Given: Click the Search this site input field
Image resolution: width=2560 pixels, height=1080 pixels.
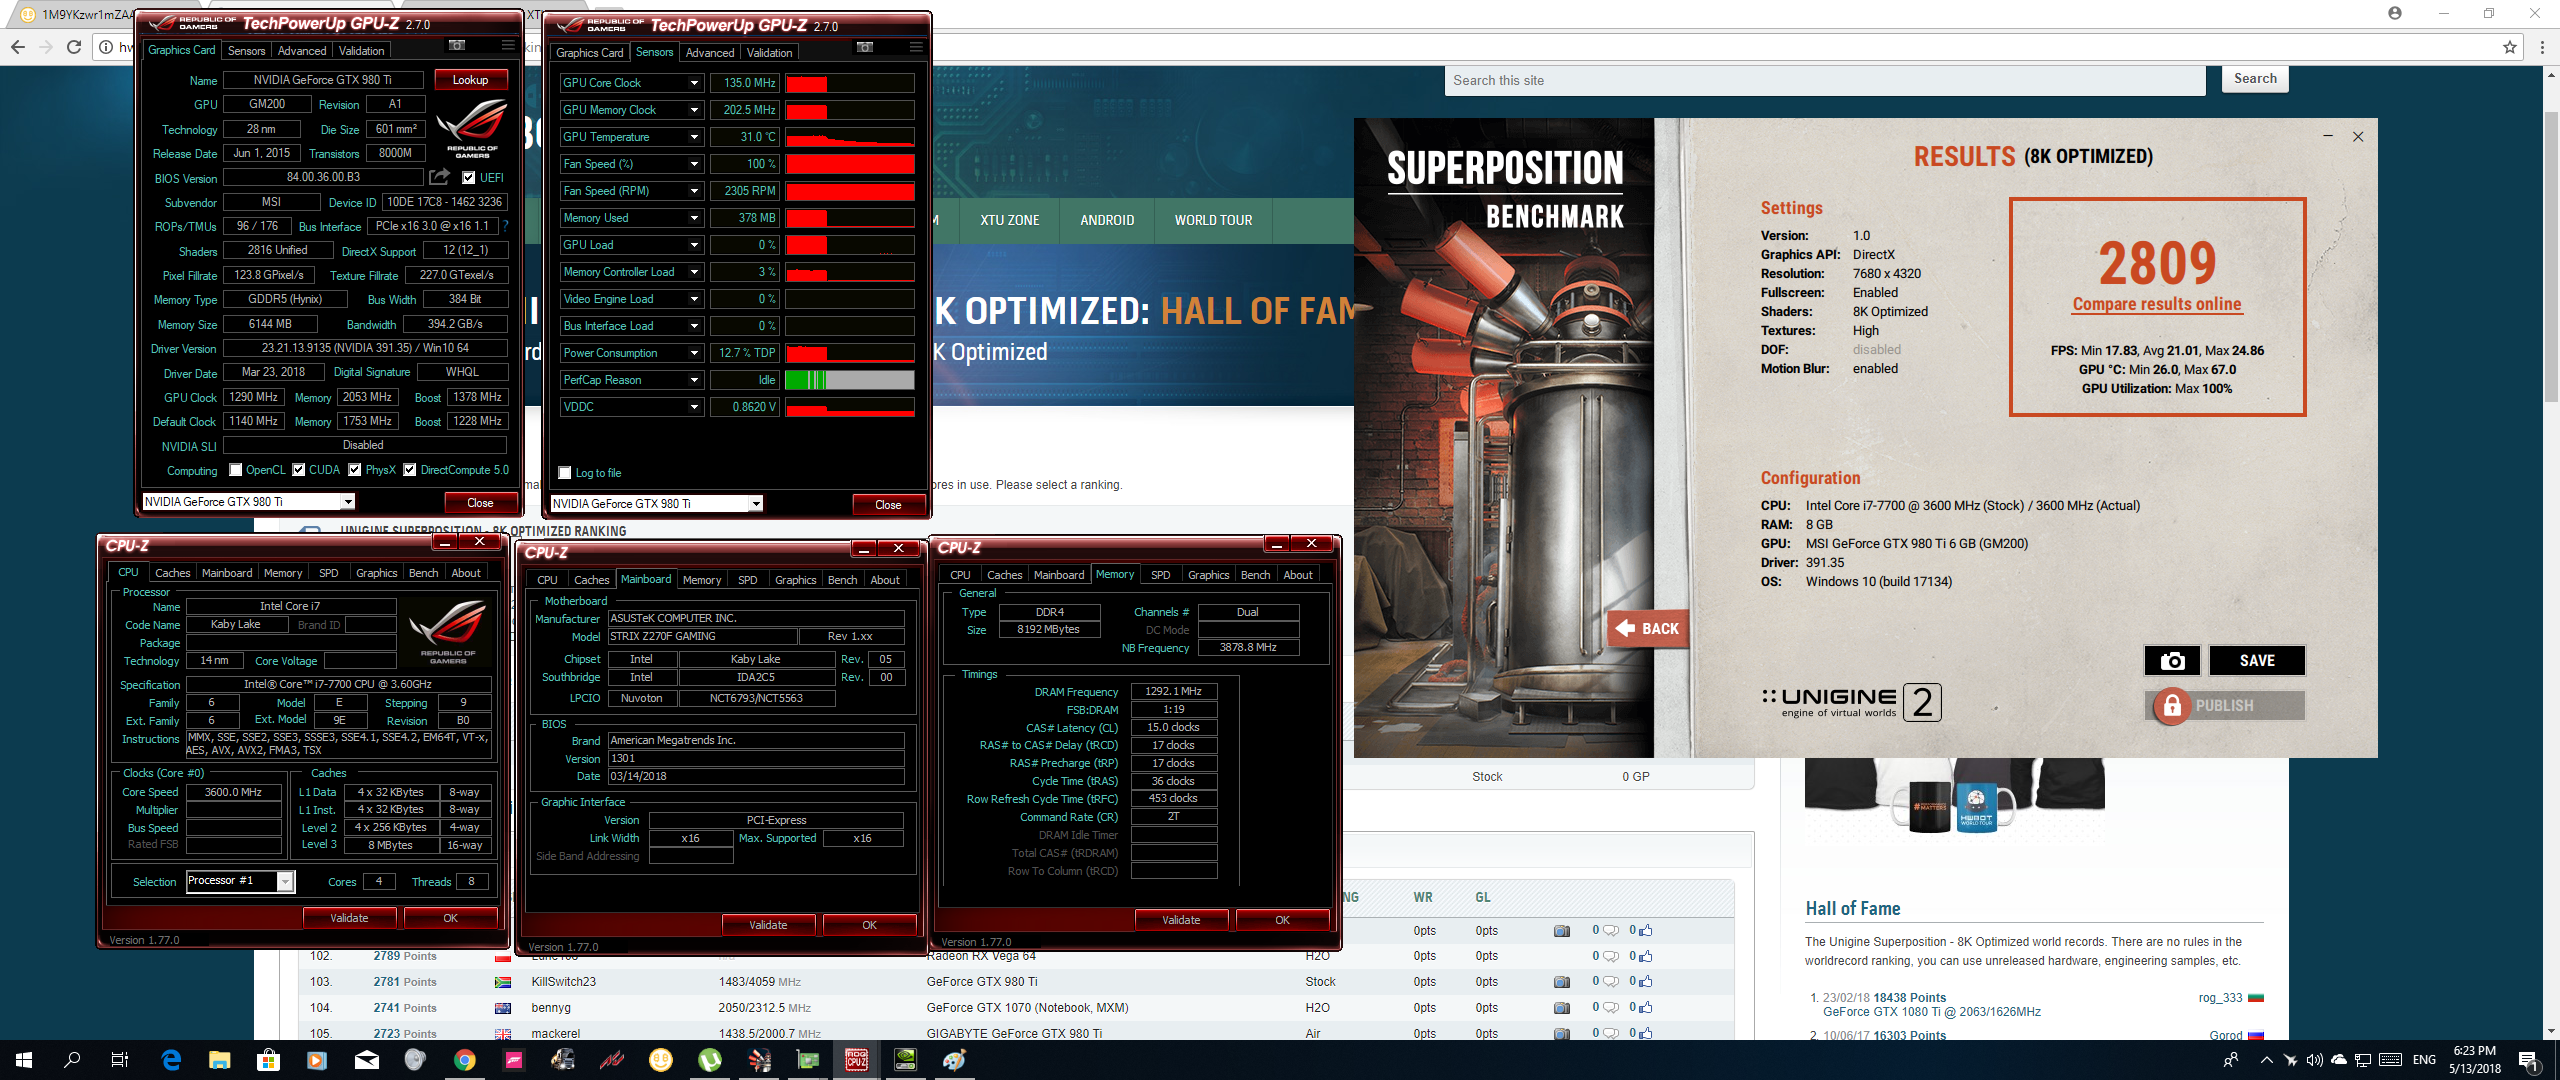Looking at the screenshot, I should (x=1824, y=80).
